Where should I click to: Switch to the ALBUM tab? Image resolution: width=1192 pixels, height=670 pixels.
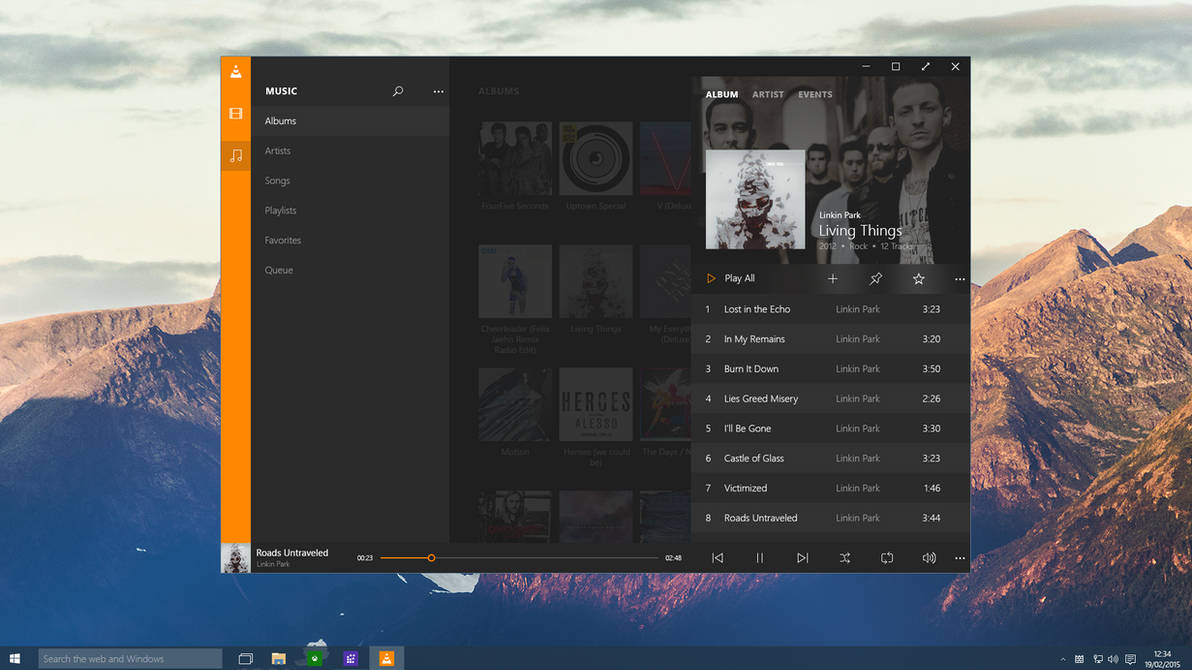pyautogui.click(x=721, y=94)
